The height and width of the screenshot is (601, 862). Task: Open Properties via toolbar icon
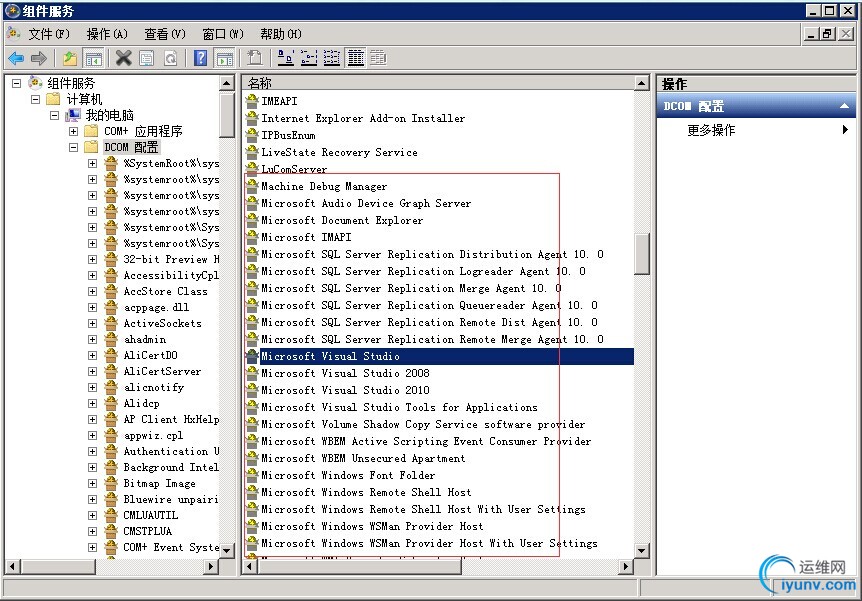pos(147,58)
